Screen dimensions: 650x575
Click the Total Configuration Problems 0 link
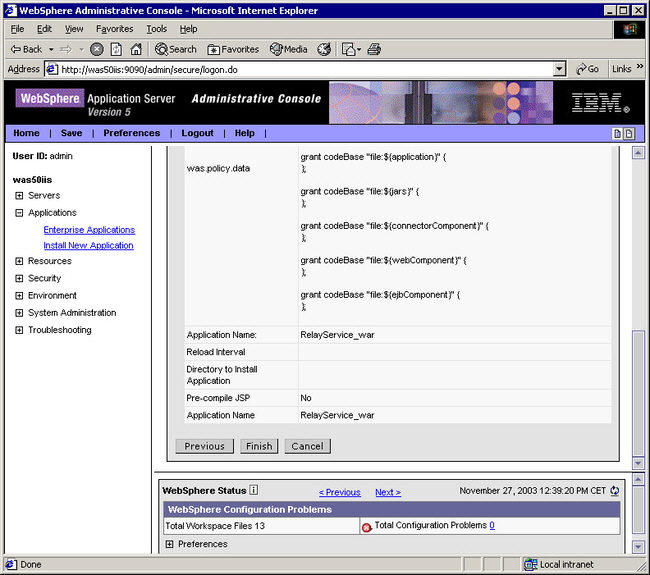(492, 525)
